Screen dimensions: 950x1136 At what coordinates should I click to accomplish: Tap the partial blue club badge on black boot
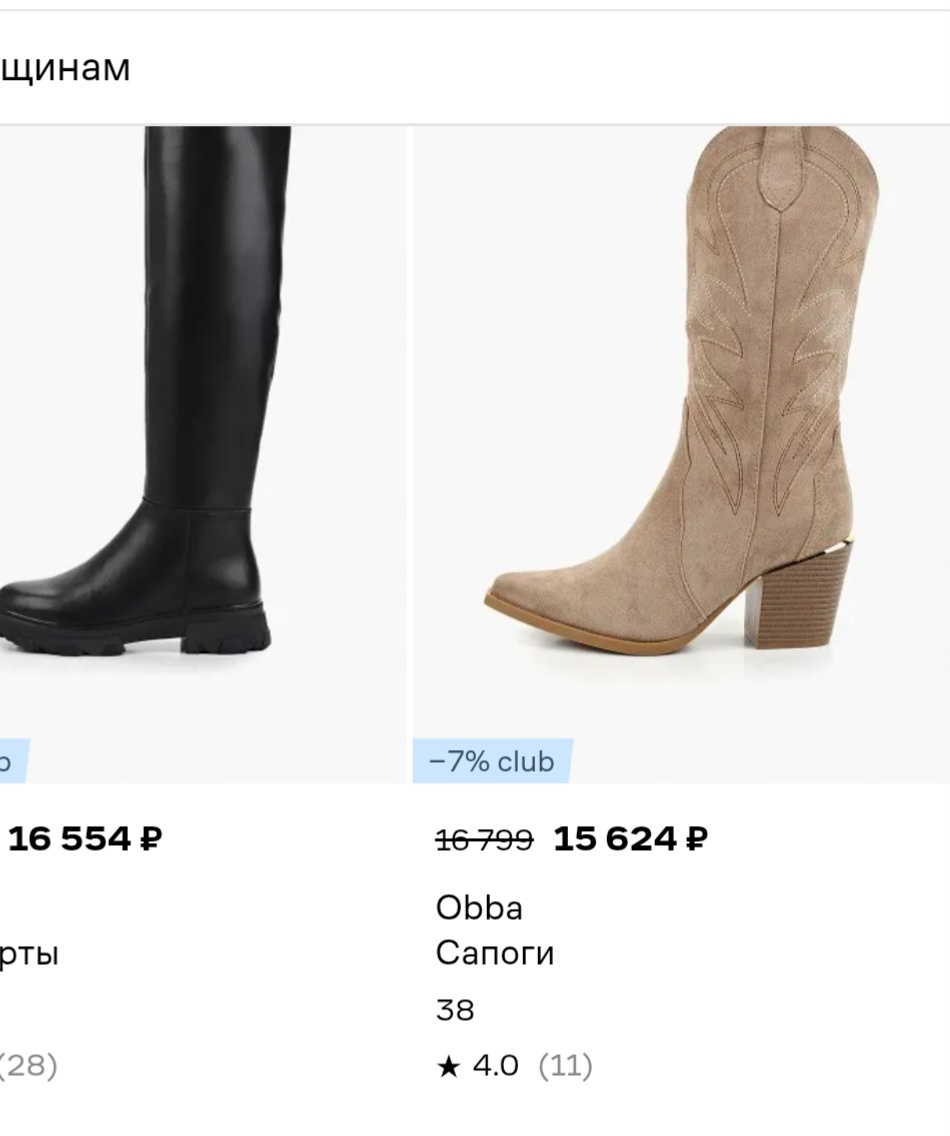point(12,762)
